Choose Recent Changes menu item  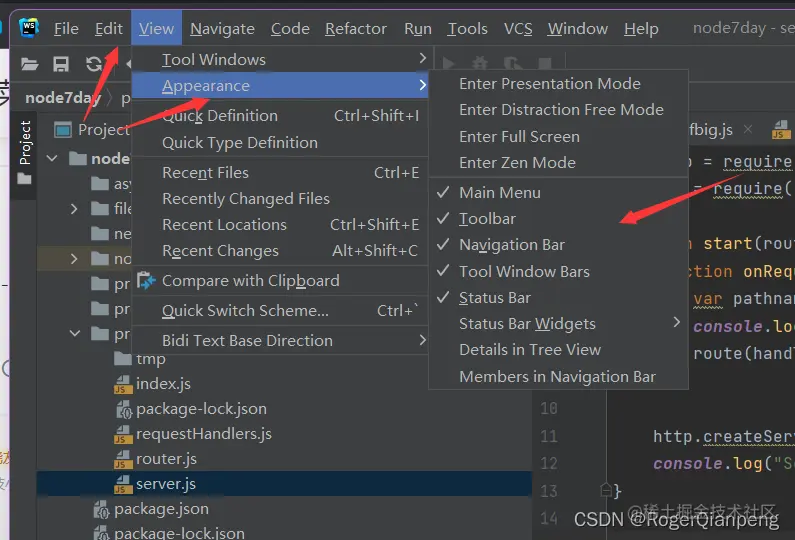click(x=280, y=251)
